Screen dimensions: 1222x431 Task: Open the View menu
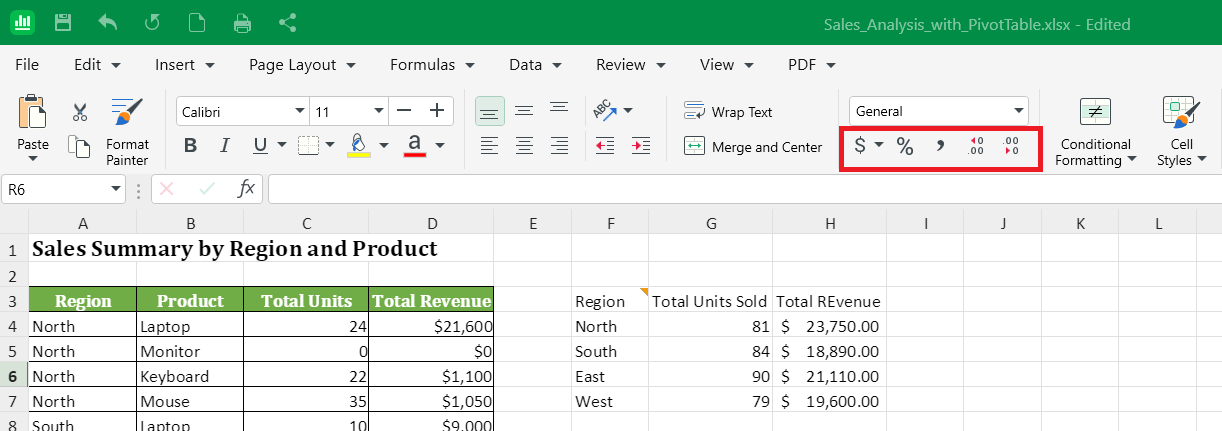[x=727, y=64]
